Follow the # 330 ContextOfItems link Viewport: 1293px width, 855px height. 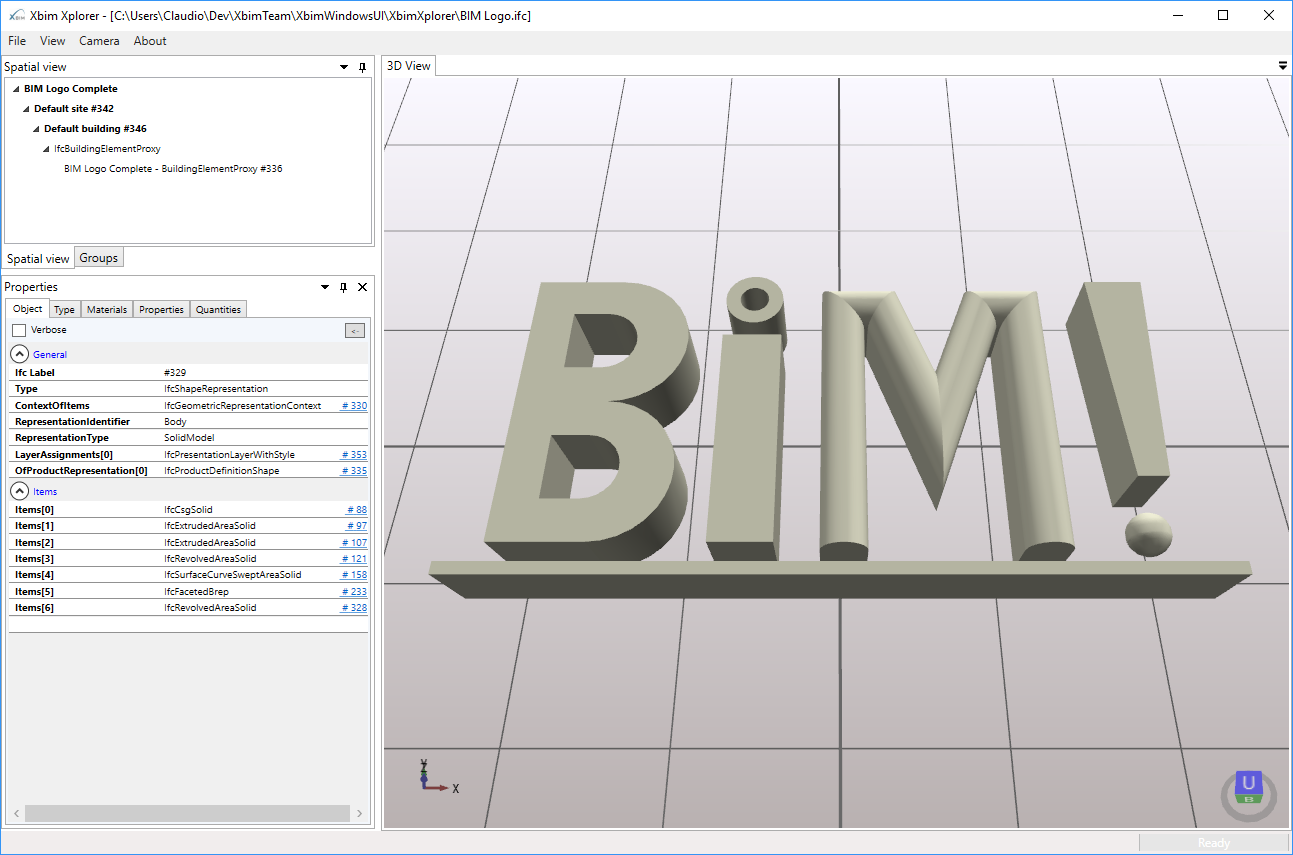[x=354, y=406]
